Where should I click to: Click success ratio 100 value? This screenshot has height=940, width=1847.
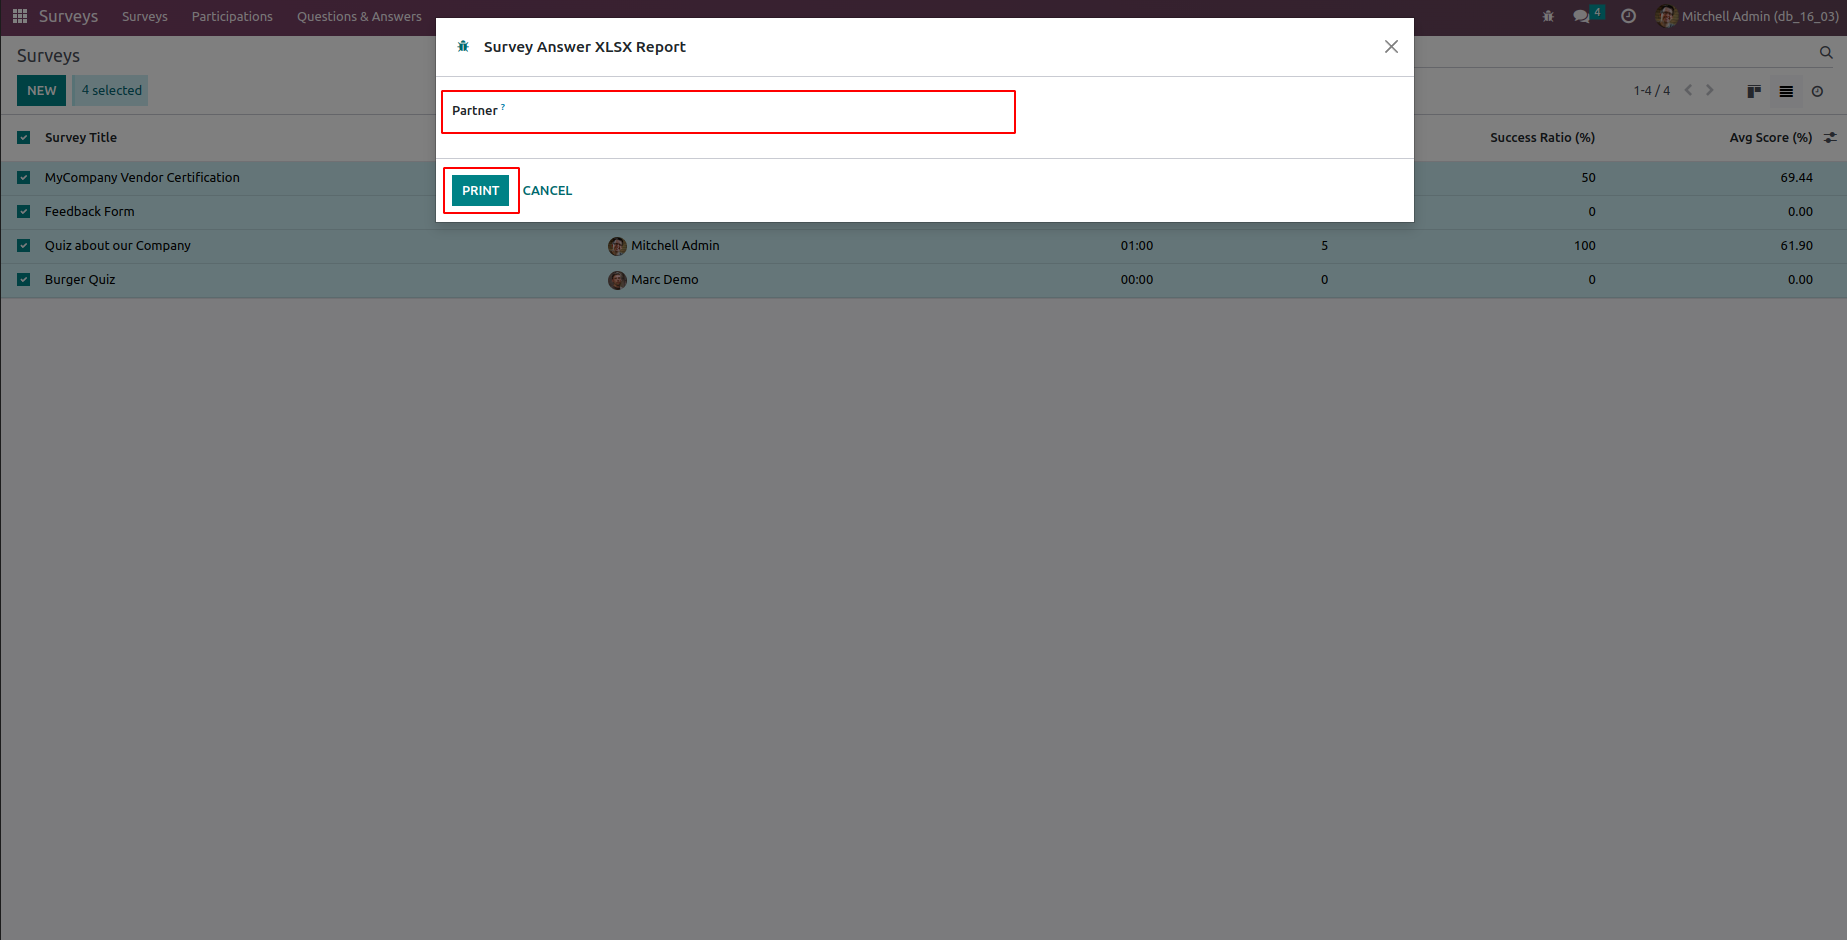click(1585, 246)
